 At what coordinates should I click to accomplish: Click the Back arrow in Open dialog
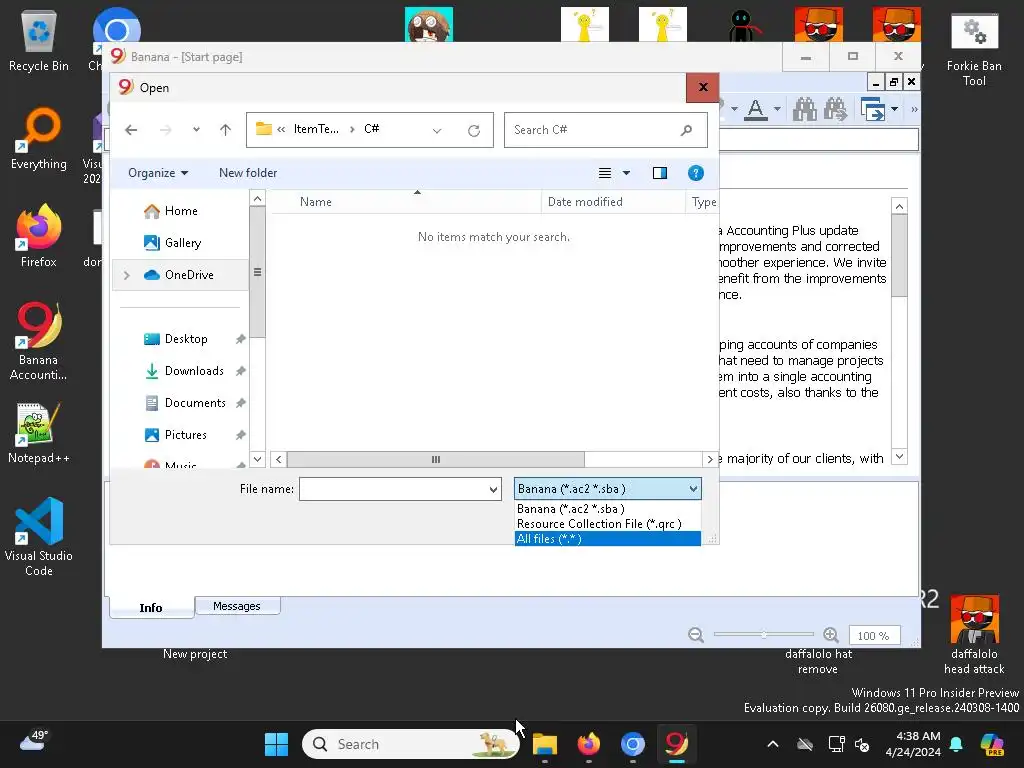click(x=131, y=130)
